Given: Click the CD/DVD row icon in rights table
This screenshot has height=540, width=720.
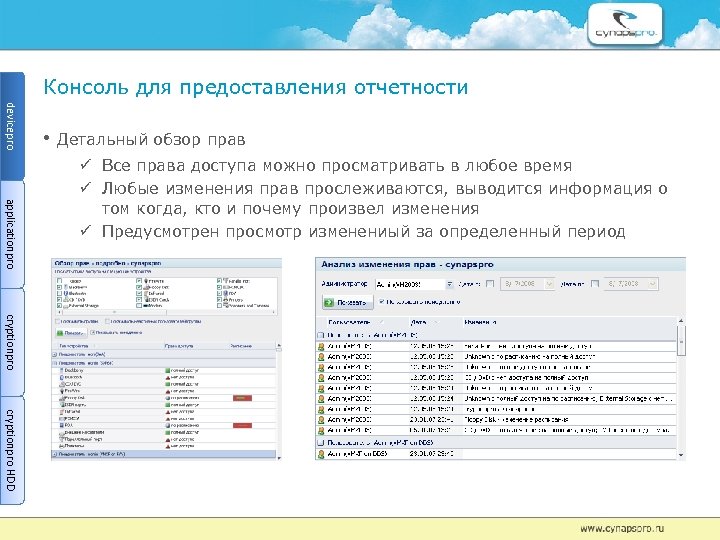Looking at the screenshot, I should [x=62, y=384].
